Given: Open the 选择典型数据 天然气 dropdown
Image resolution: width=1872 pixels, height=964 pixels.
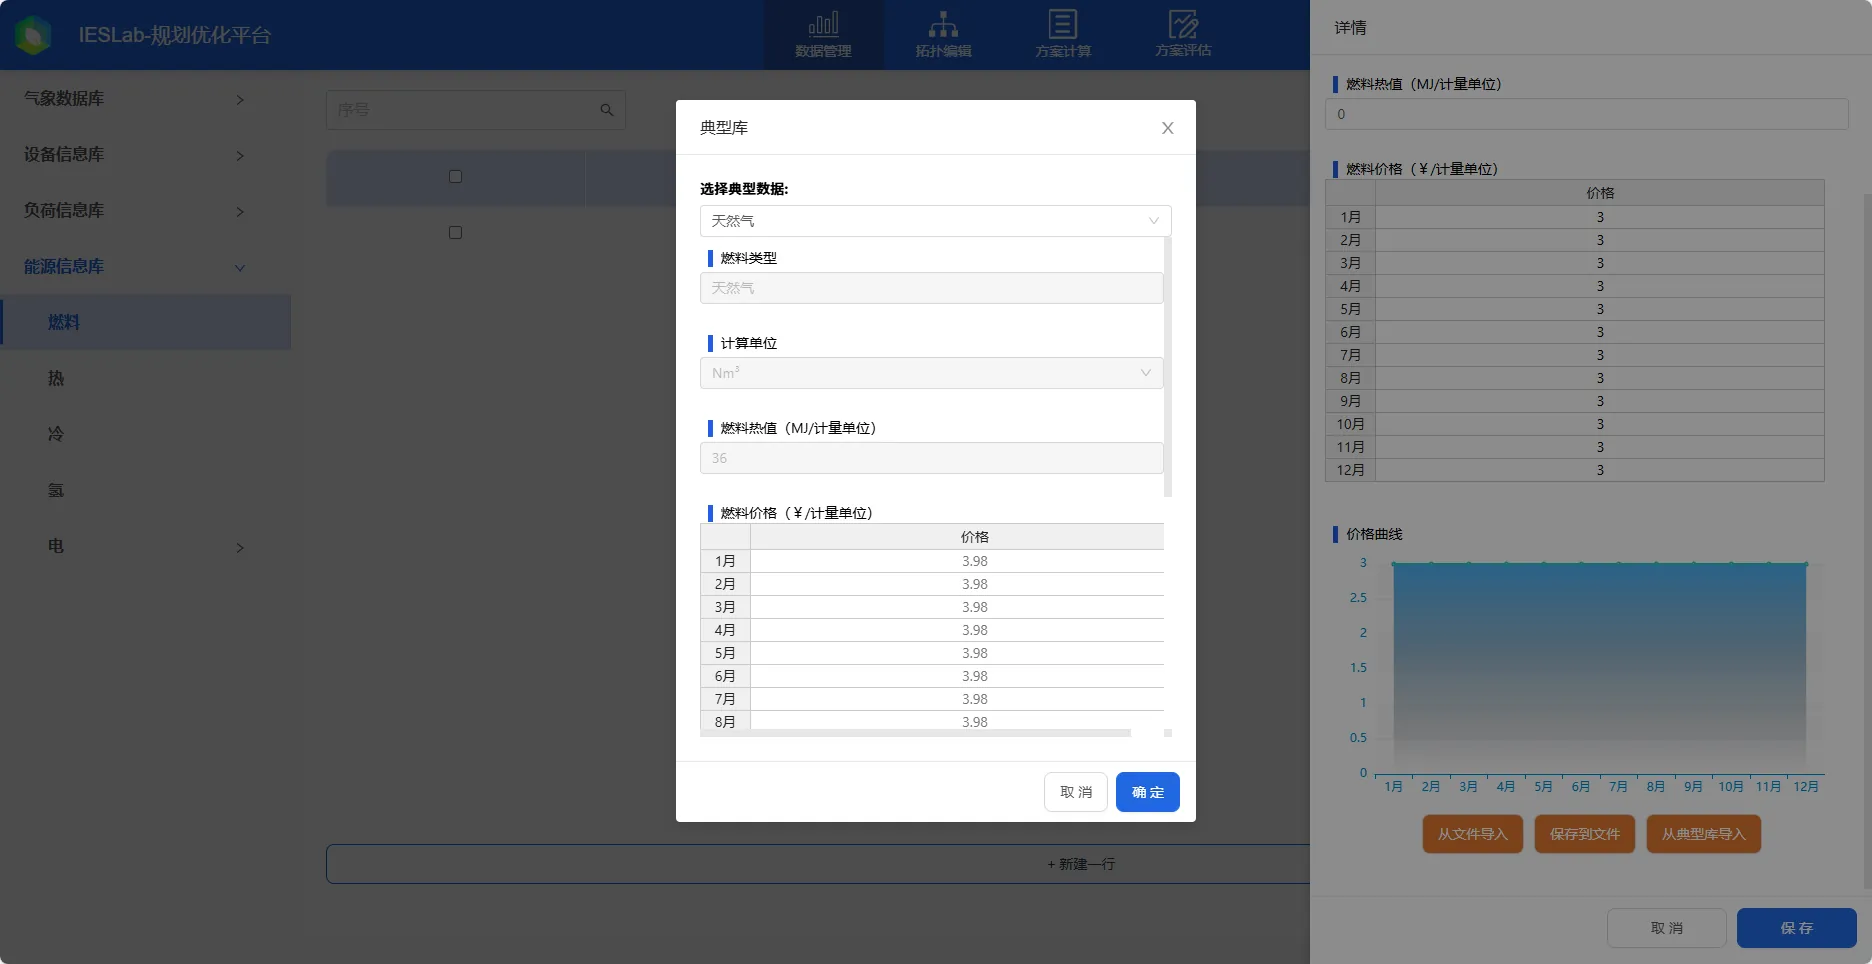Looking at the screenshot, I should click(935, 221).
